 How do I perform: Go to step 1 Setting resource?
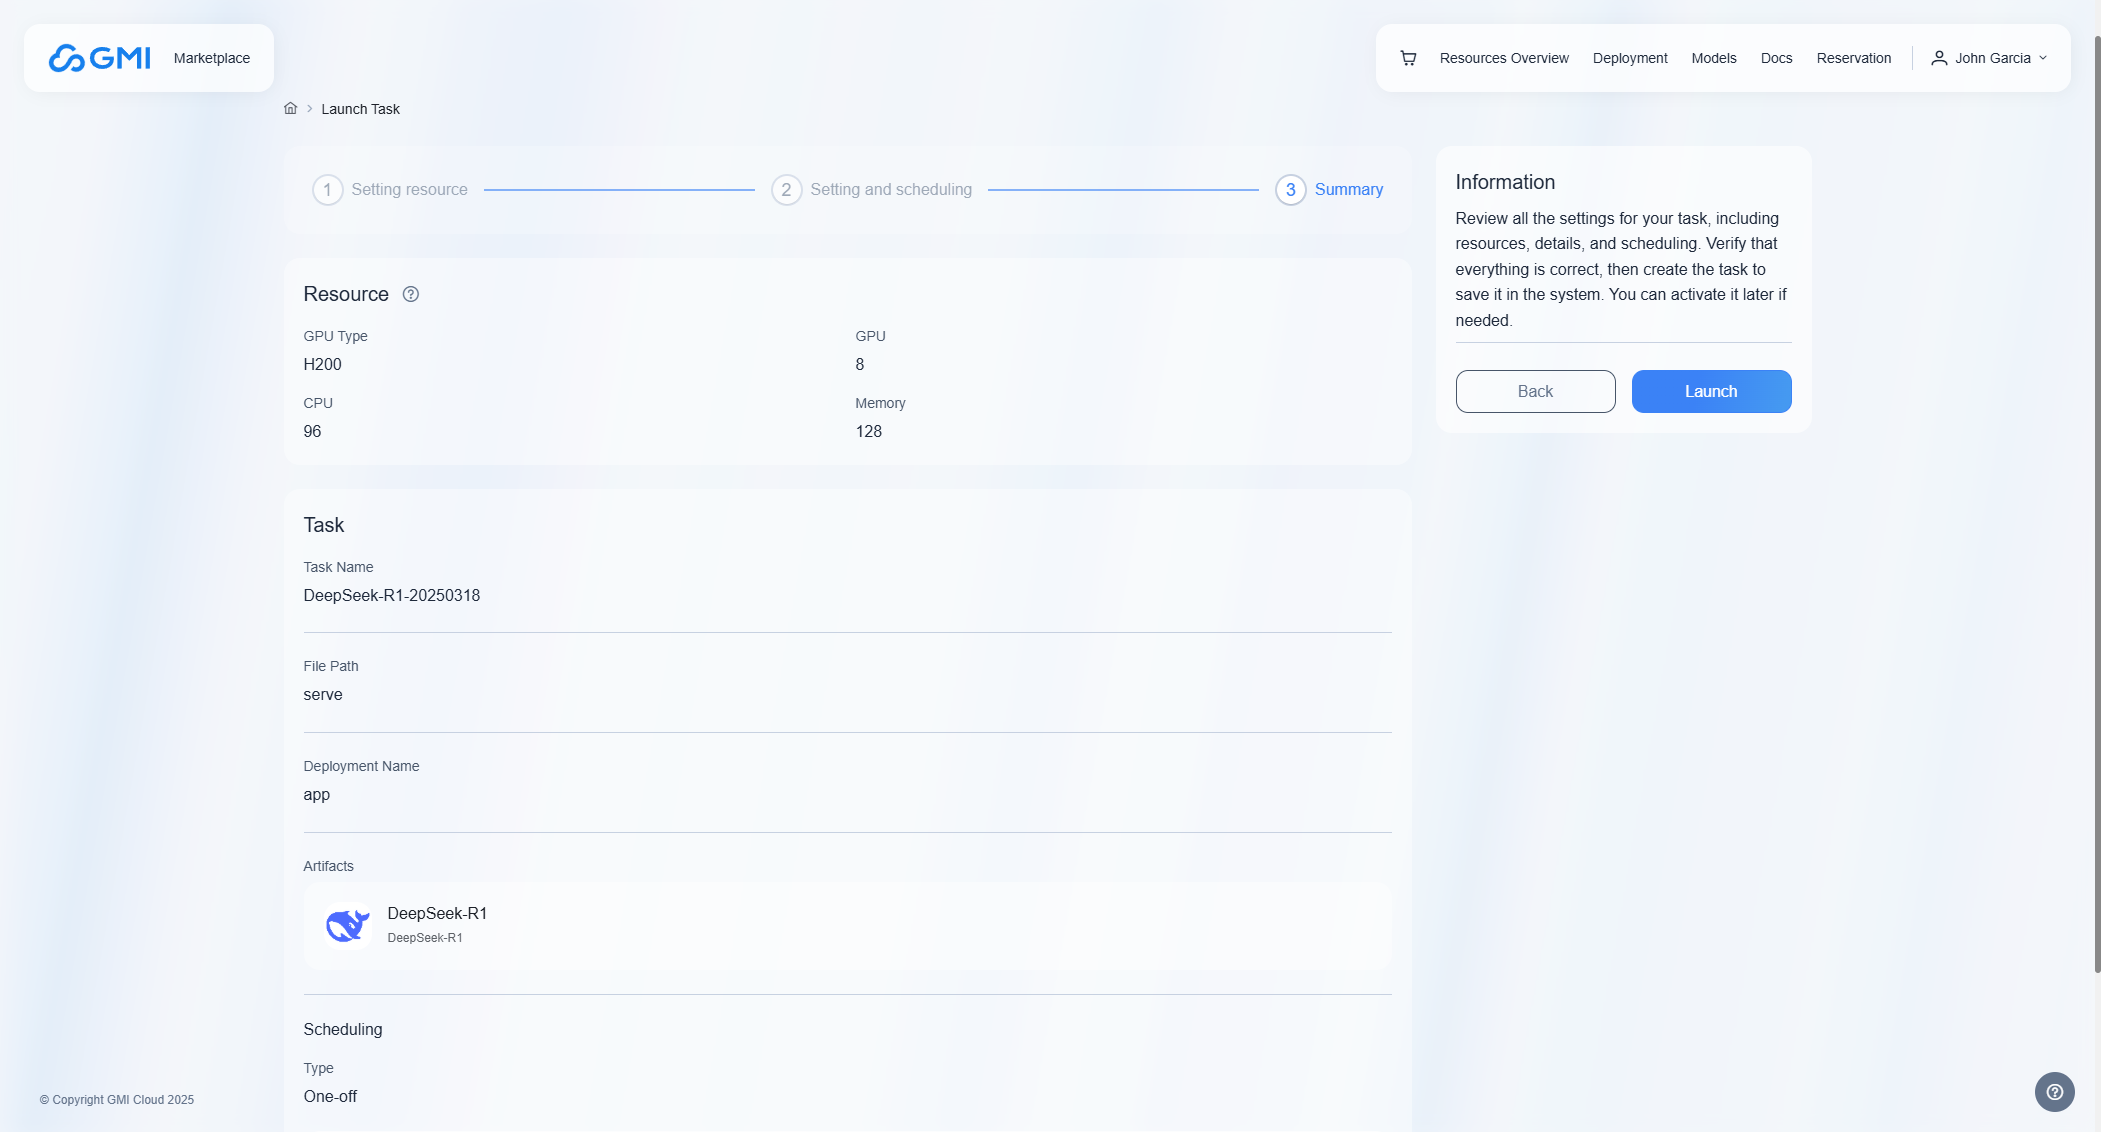point(390,189)
